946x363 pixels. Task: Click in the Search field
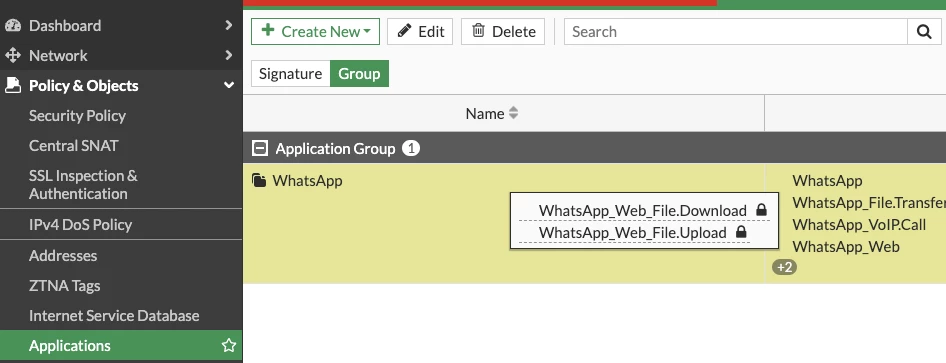coord(735,31)
